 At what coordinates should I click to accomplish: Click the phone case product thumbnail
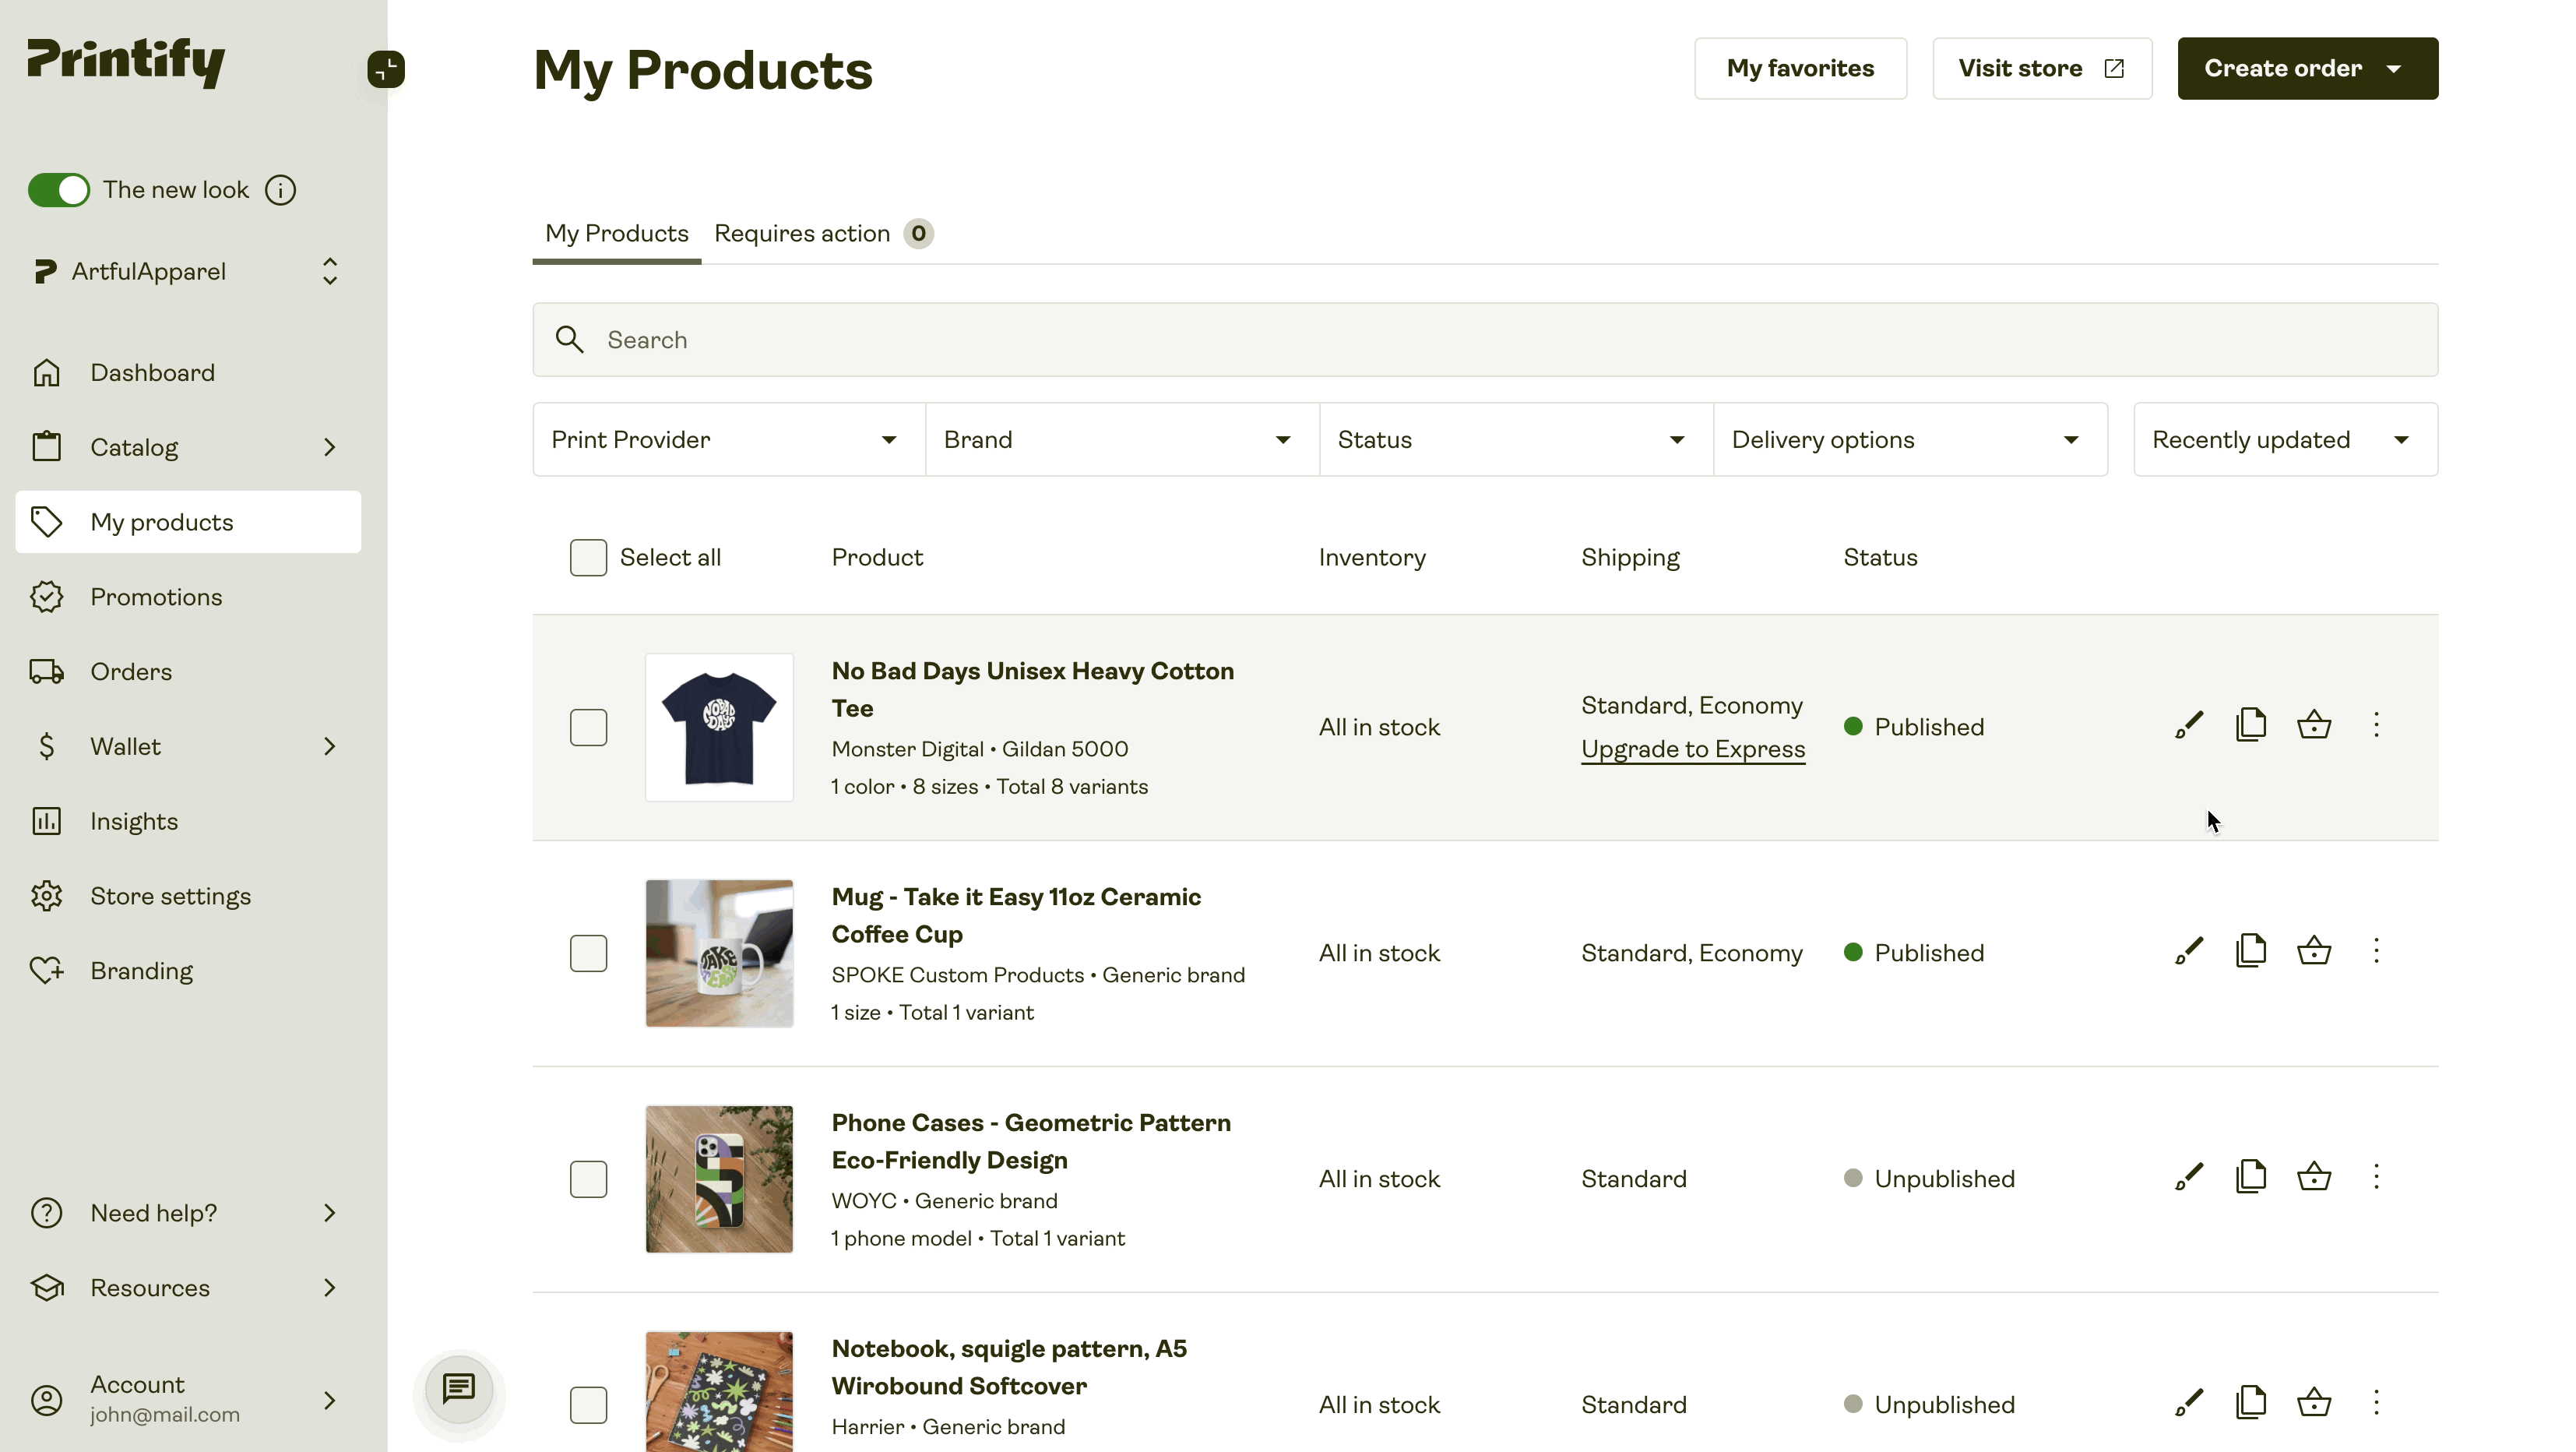(719, 1179)
